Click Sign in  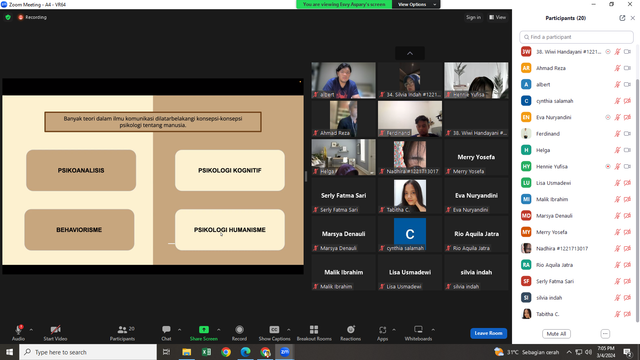point(473,18)
